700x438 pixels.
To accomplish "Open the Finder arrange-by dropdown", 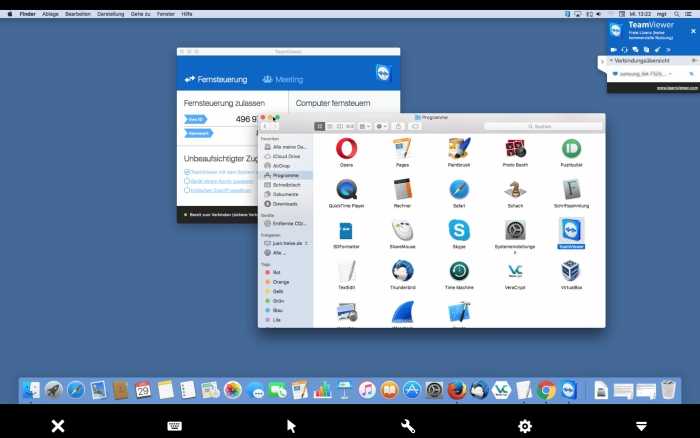I will [365, 126].
